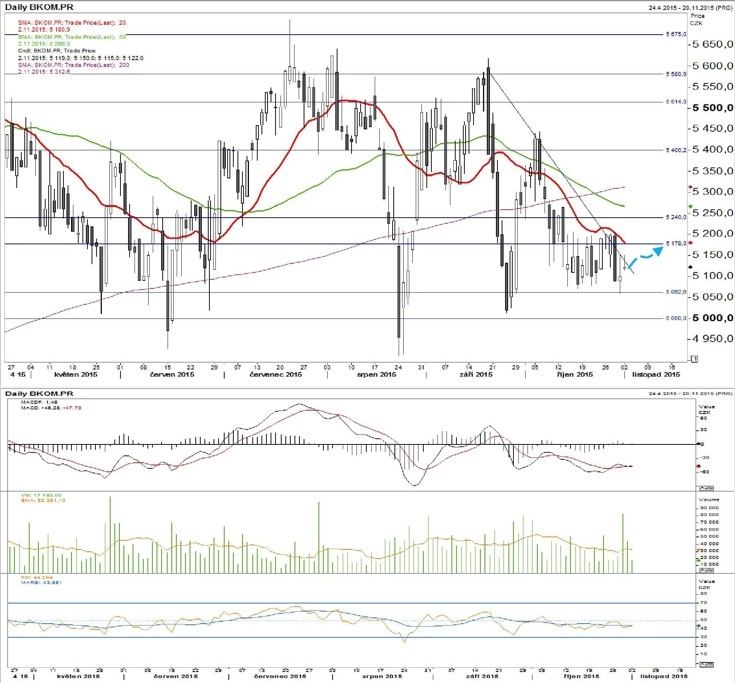
Task: Click the small '1' scale box under price axis
Action: pyautogui.click(x=694, y=359)
